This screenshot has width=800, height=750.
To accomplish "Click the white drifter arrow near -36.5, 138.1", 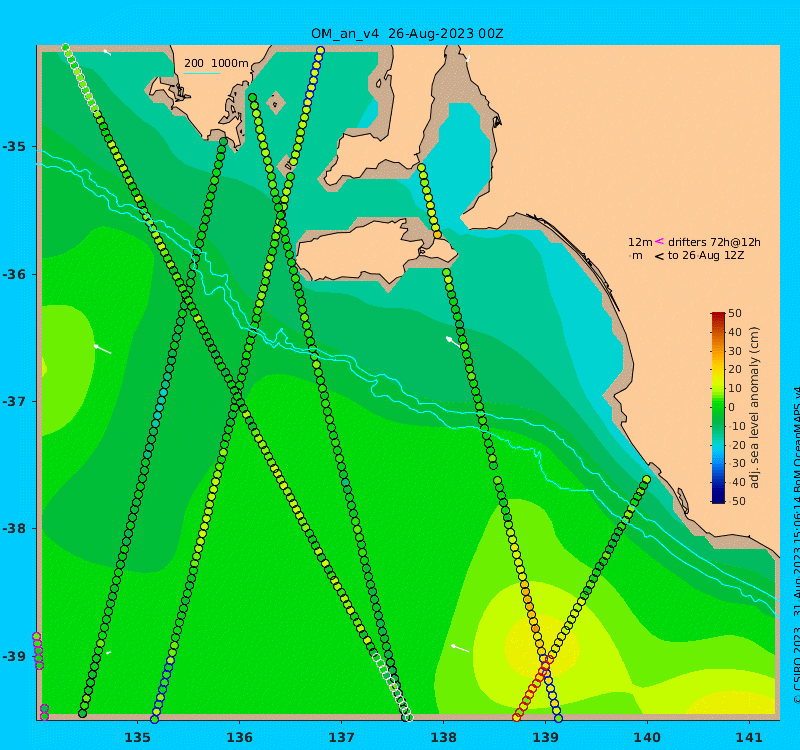I will click(453, 342).
